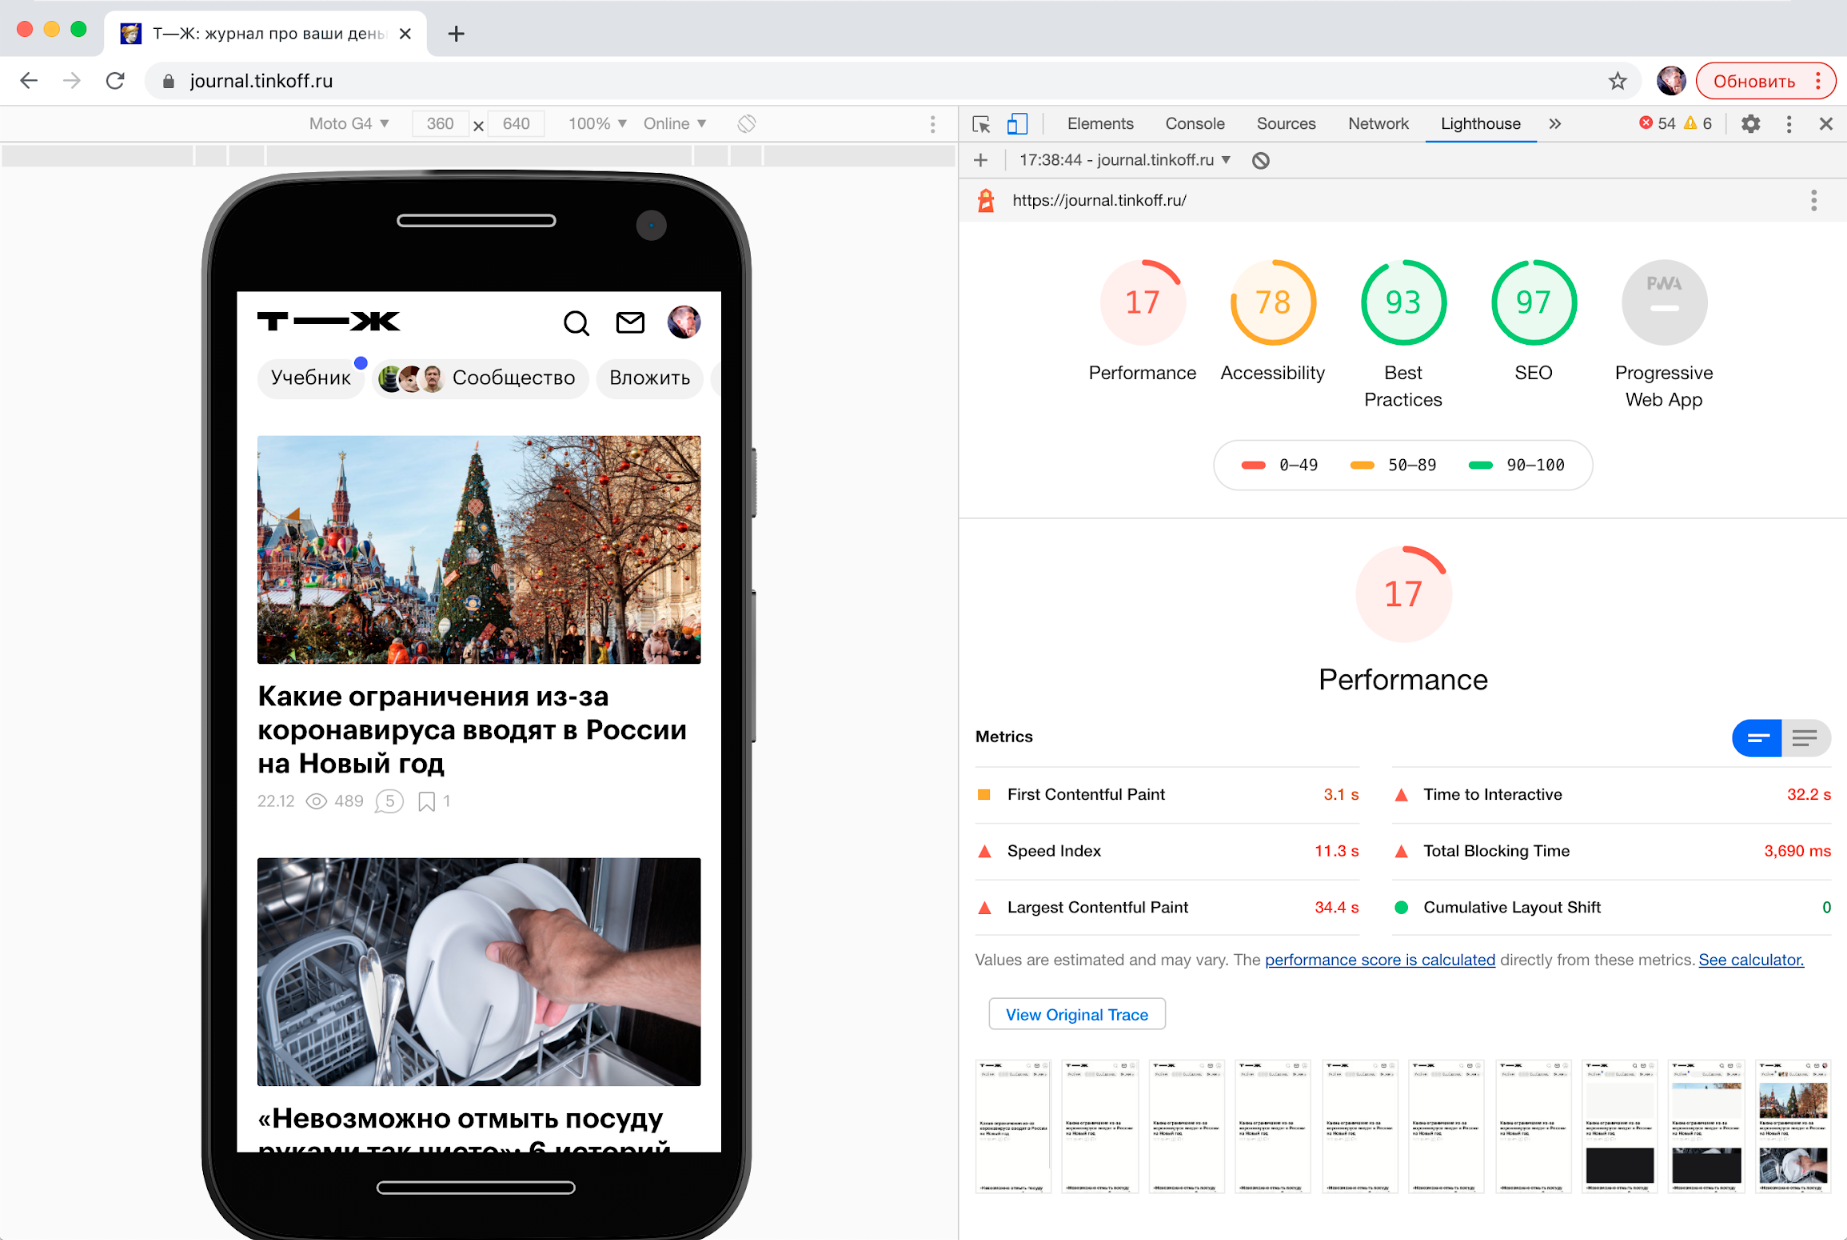This screenshot has width=1847, height=1240.
Task: Go forward with the browser forward arrow
Action: pos(71,81)
